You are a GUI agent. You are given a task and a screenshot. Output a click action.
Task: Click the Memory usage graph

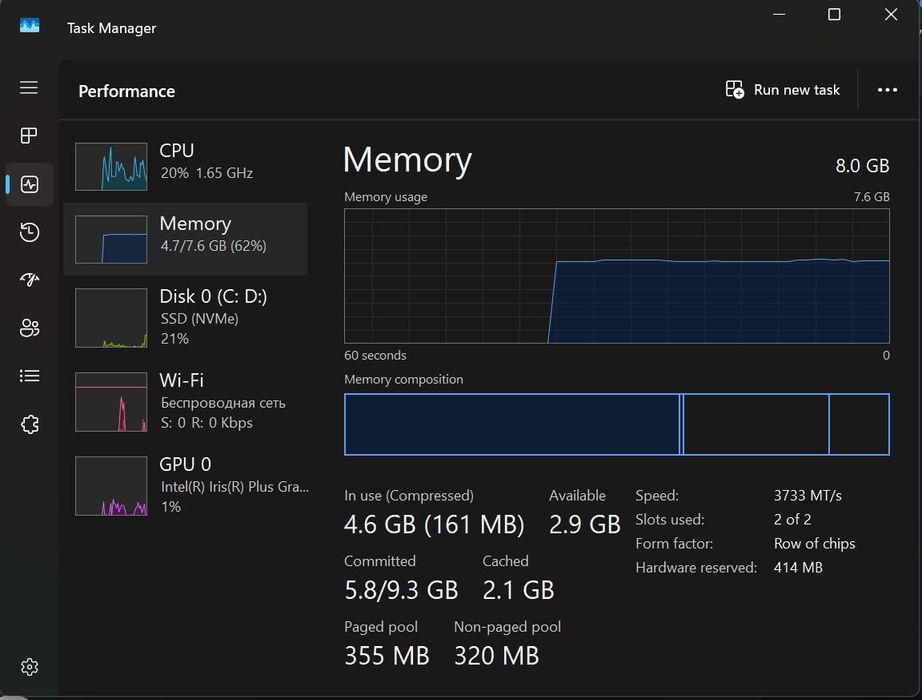[616, 276]
